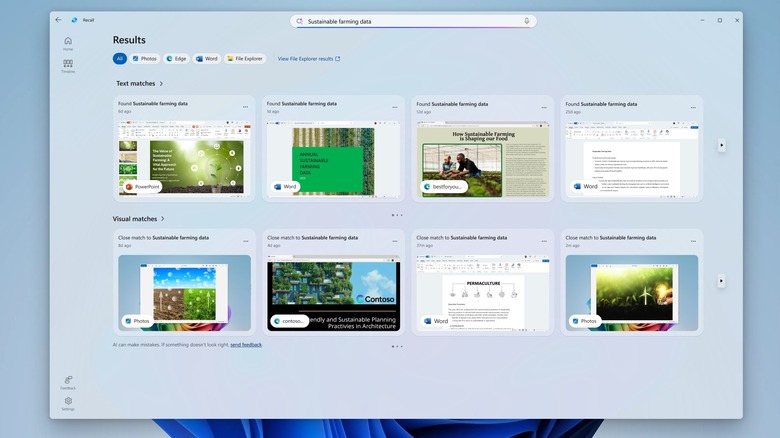Click the microphone icon in search bar
Viewport: 780px width, 438px height.
pyautogui.click(x=527, y=21)
